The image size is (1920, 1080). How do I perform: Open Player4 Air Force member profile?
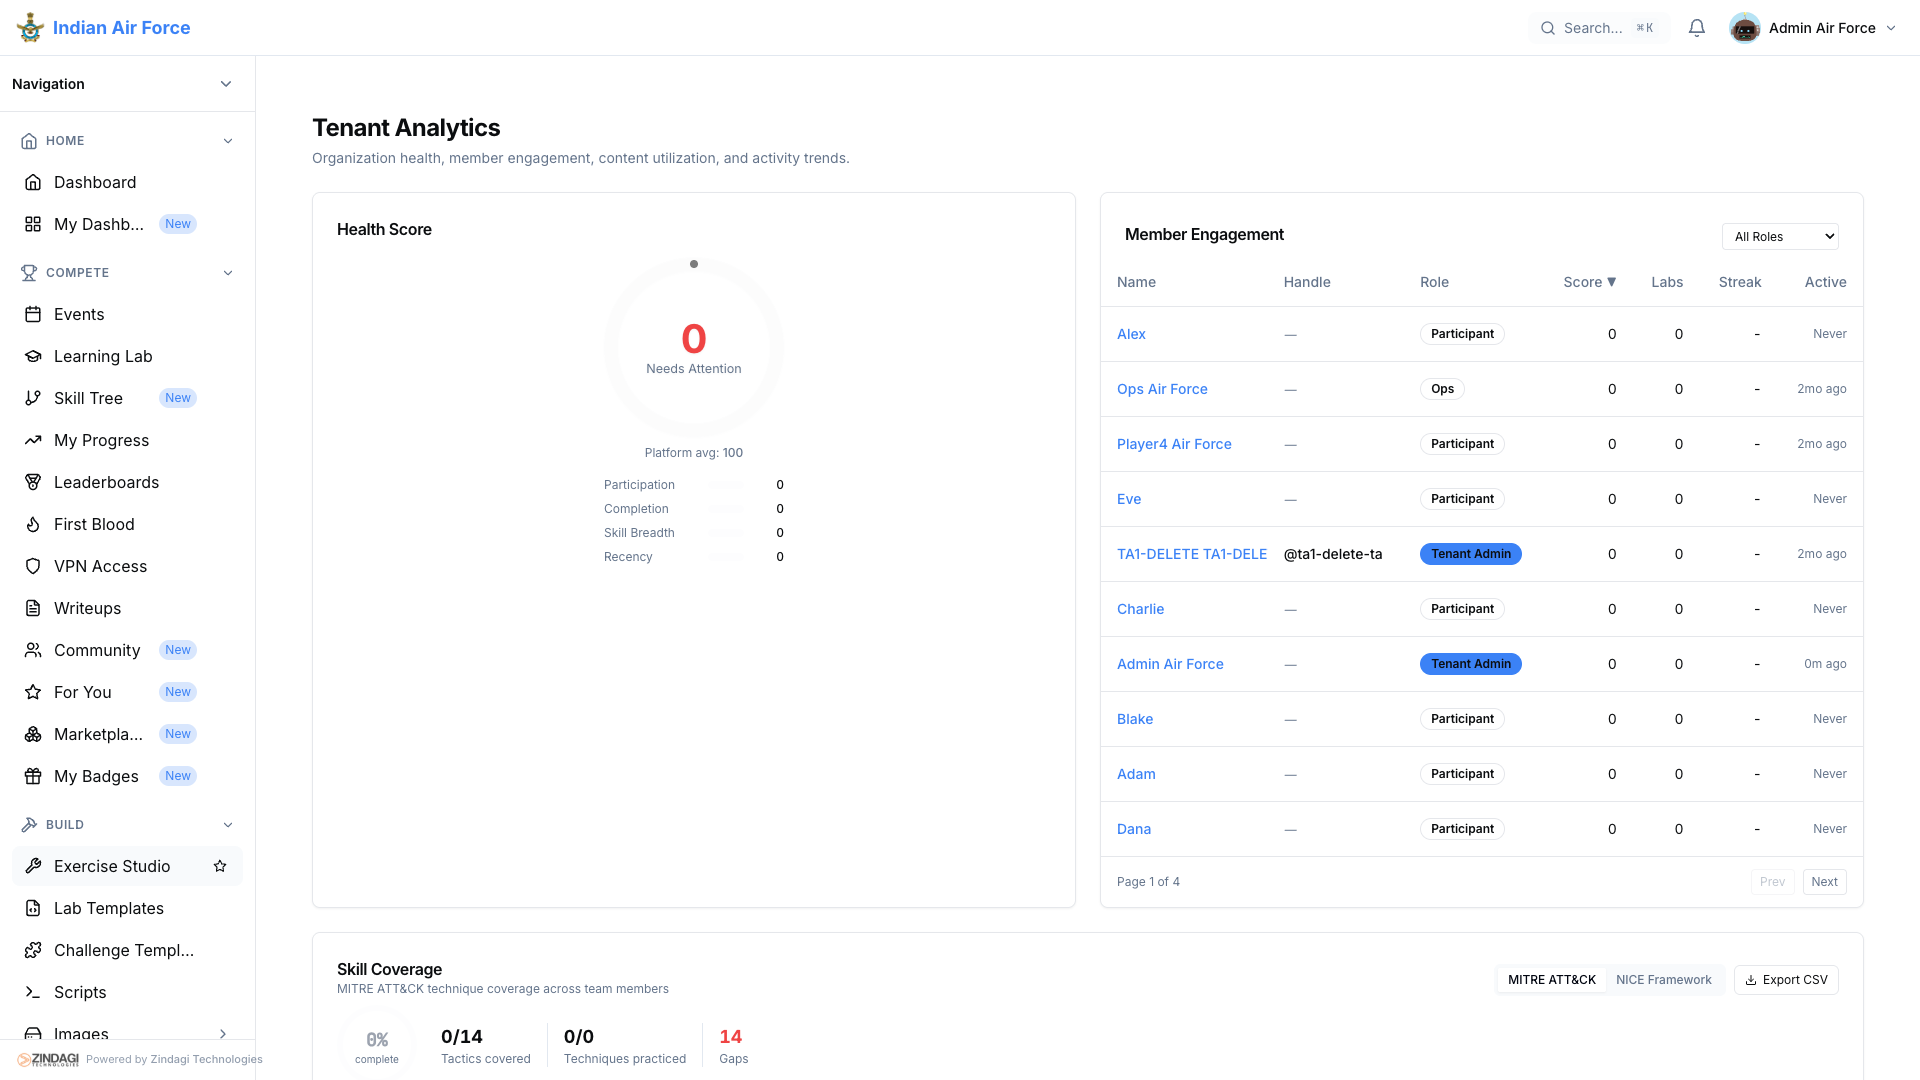tap(1174, 444)
